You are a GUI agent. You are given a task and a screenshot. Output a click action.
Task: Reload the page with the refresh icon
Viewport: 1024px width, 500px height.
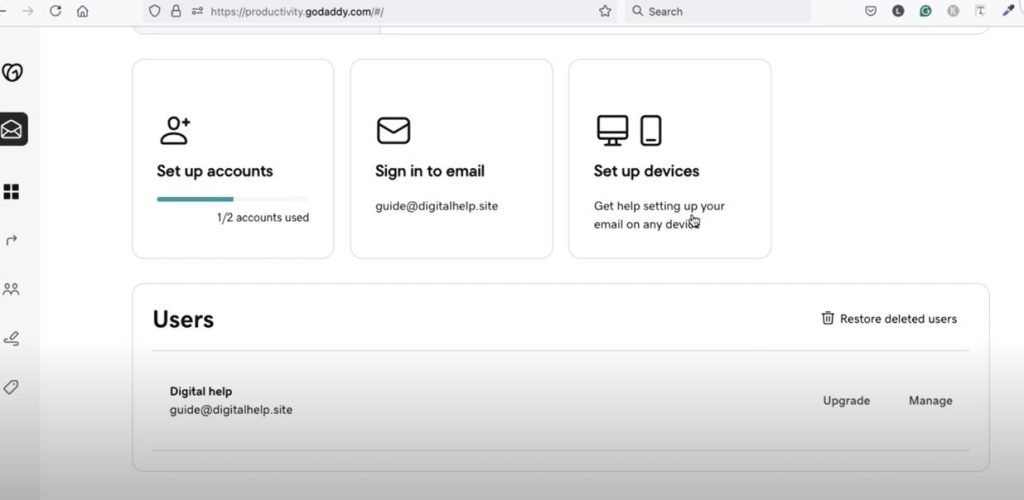(56, 11)
